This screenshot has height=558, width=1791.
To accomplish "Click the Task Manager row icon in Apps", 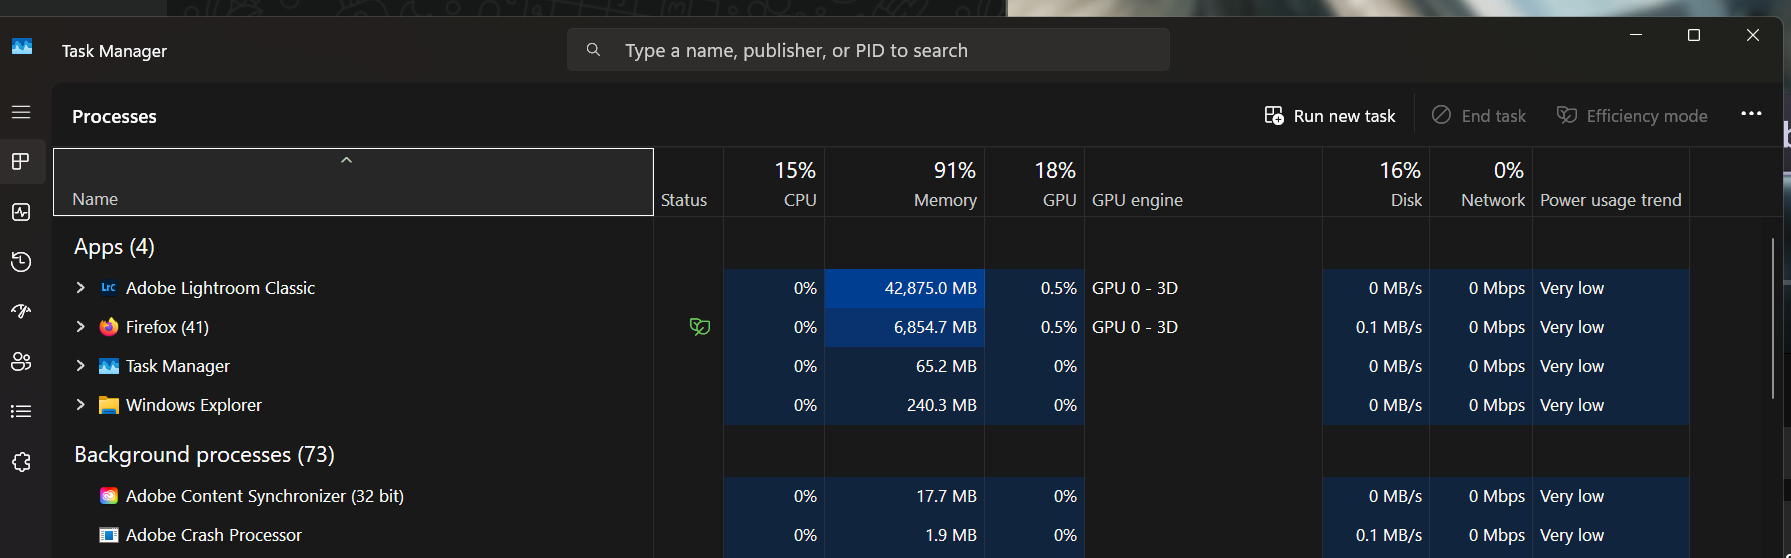I will click(x=109, y=366).
